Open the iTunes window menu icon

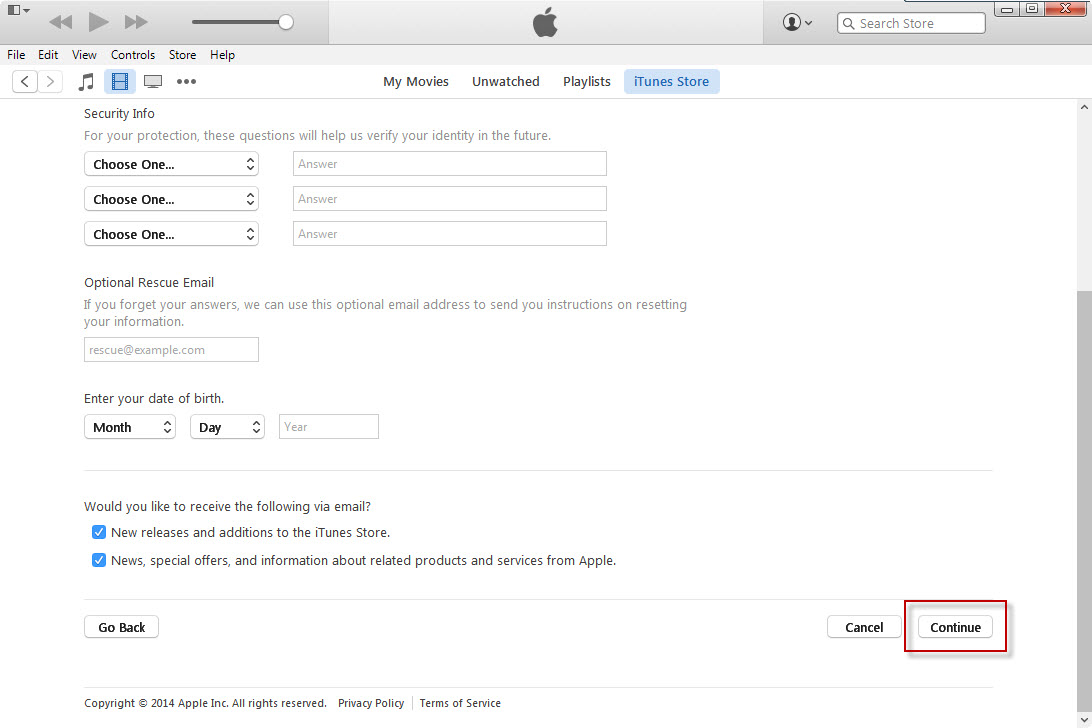18,10
